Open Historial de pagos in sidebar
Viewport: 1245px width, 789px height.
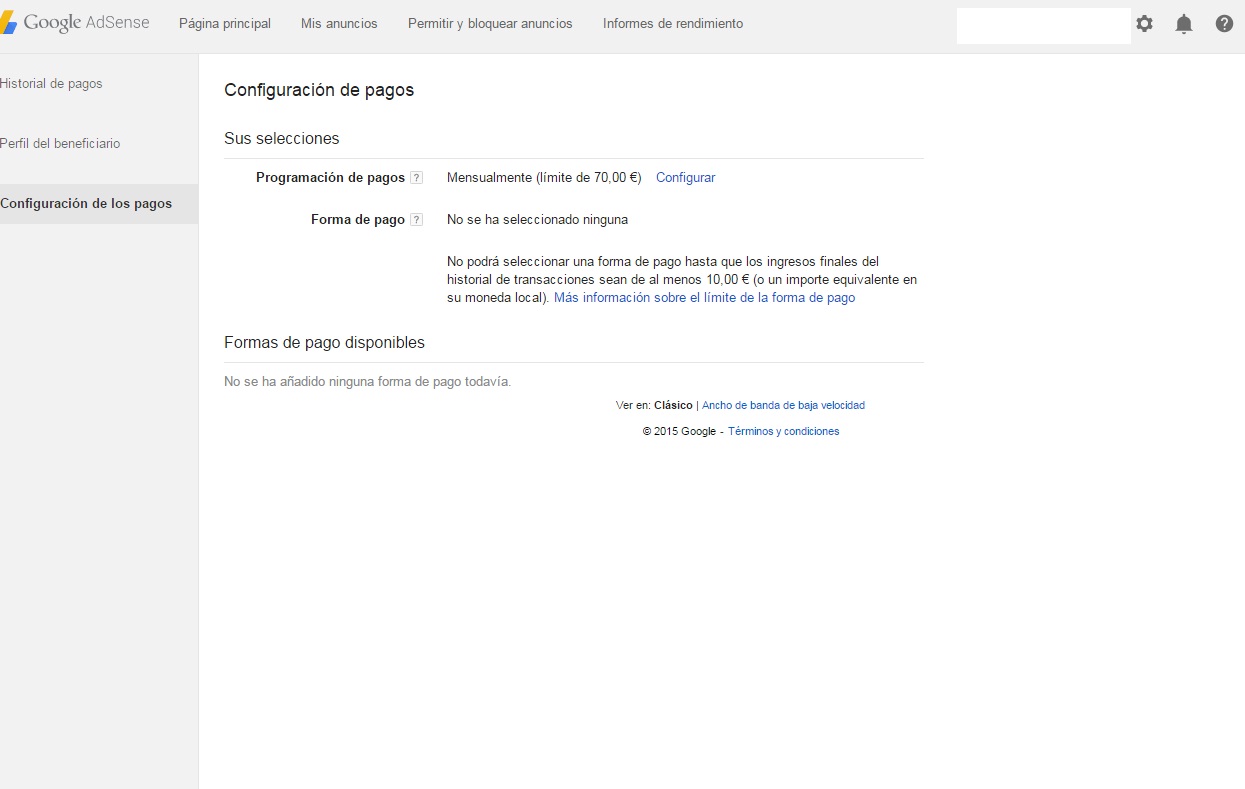[x=51, y=84]
